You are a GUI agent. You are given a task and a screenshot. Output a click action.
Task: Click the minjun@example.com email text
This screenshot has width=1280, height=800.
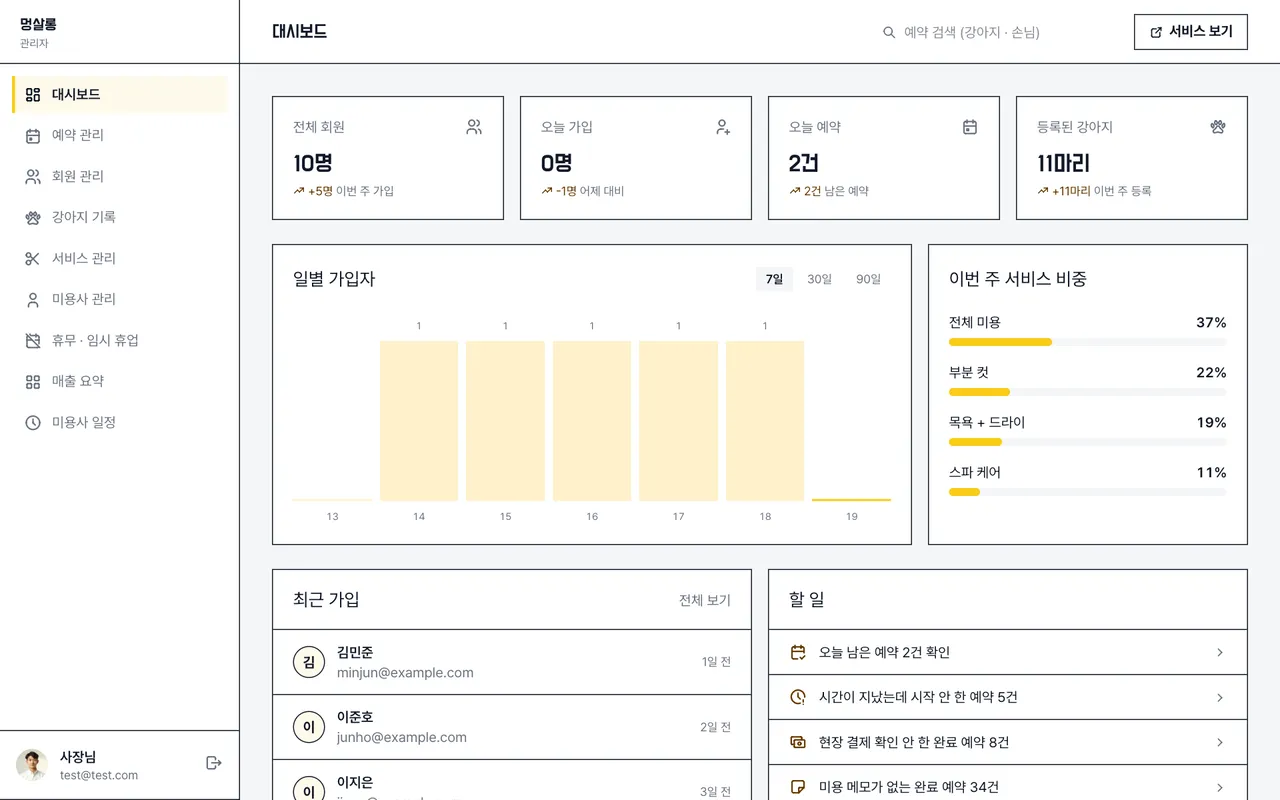(x=405, y=673)
